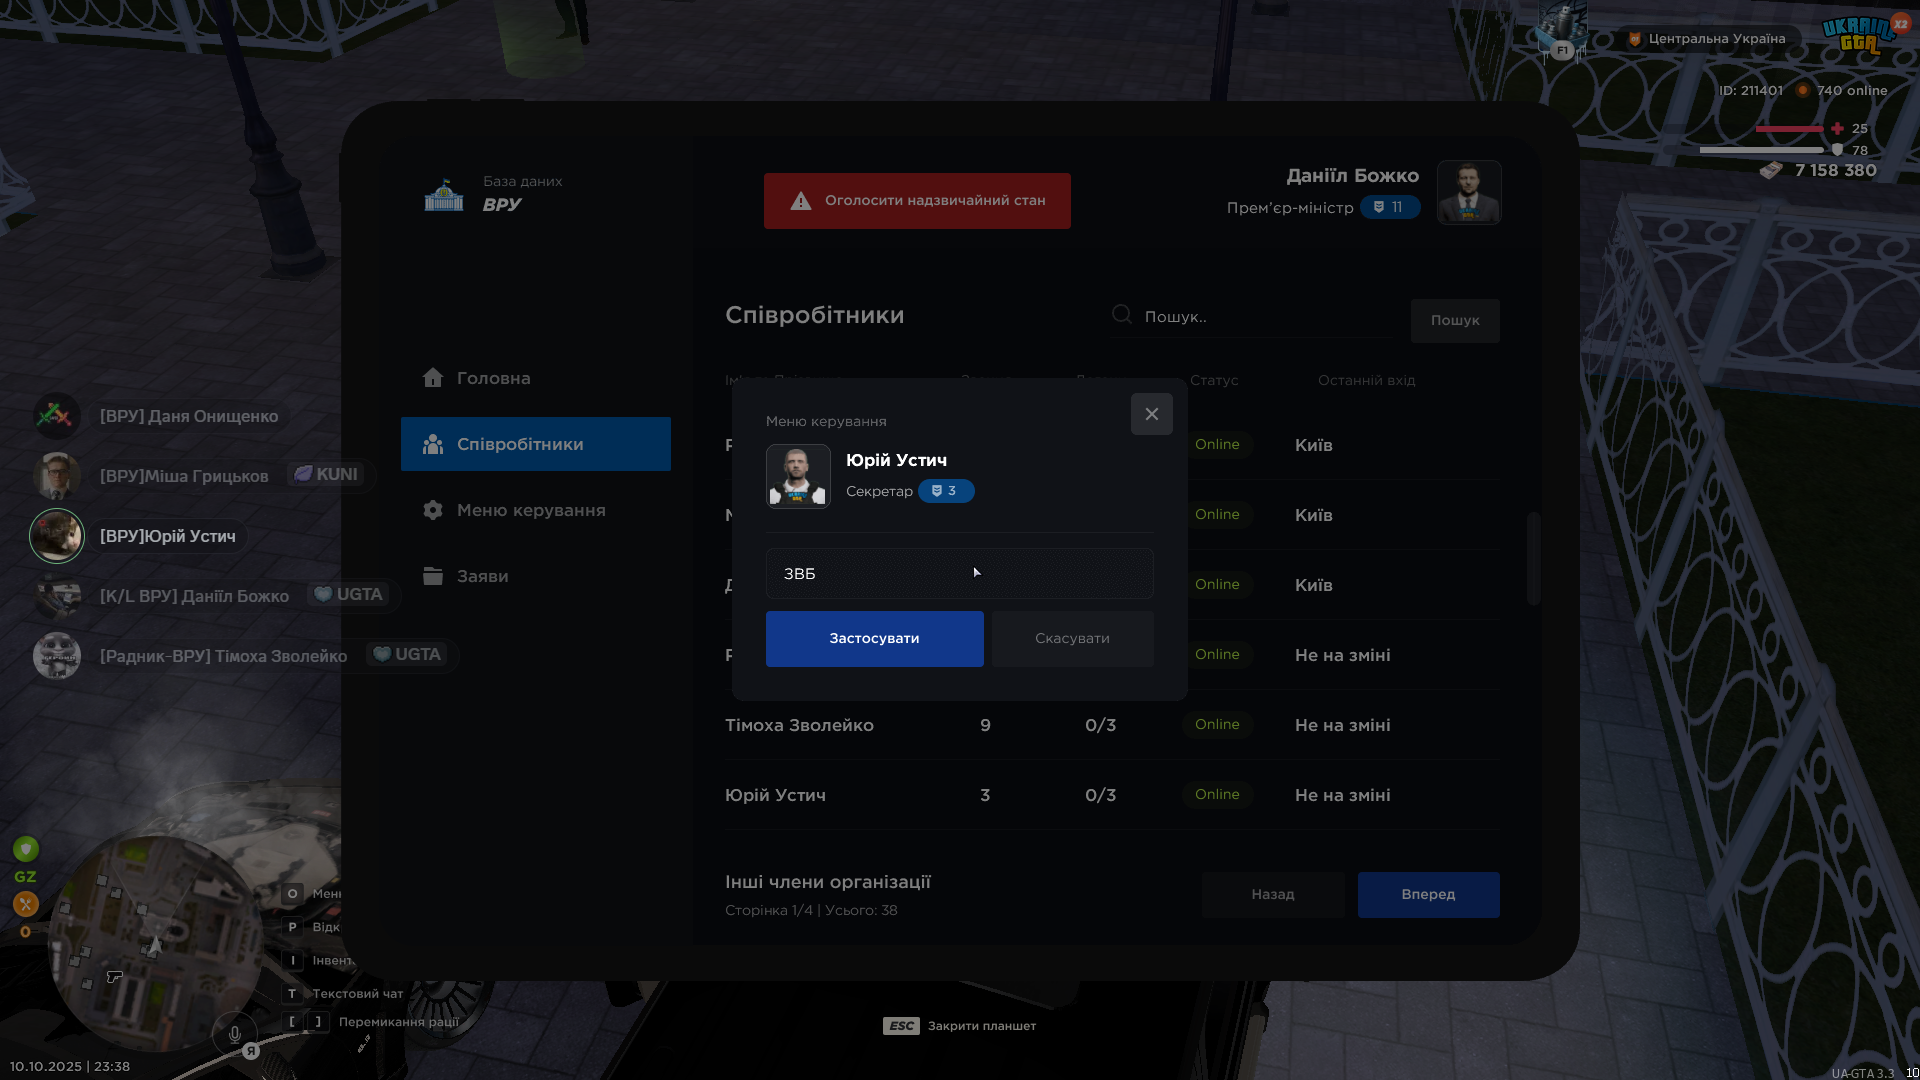Click the cash icon beside 7 158 380
The height and width of the screenshot is (1080, 1920).
[x=1771, y=170]
